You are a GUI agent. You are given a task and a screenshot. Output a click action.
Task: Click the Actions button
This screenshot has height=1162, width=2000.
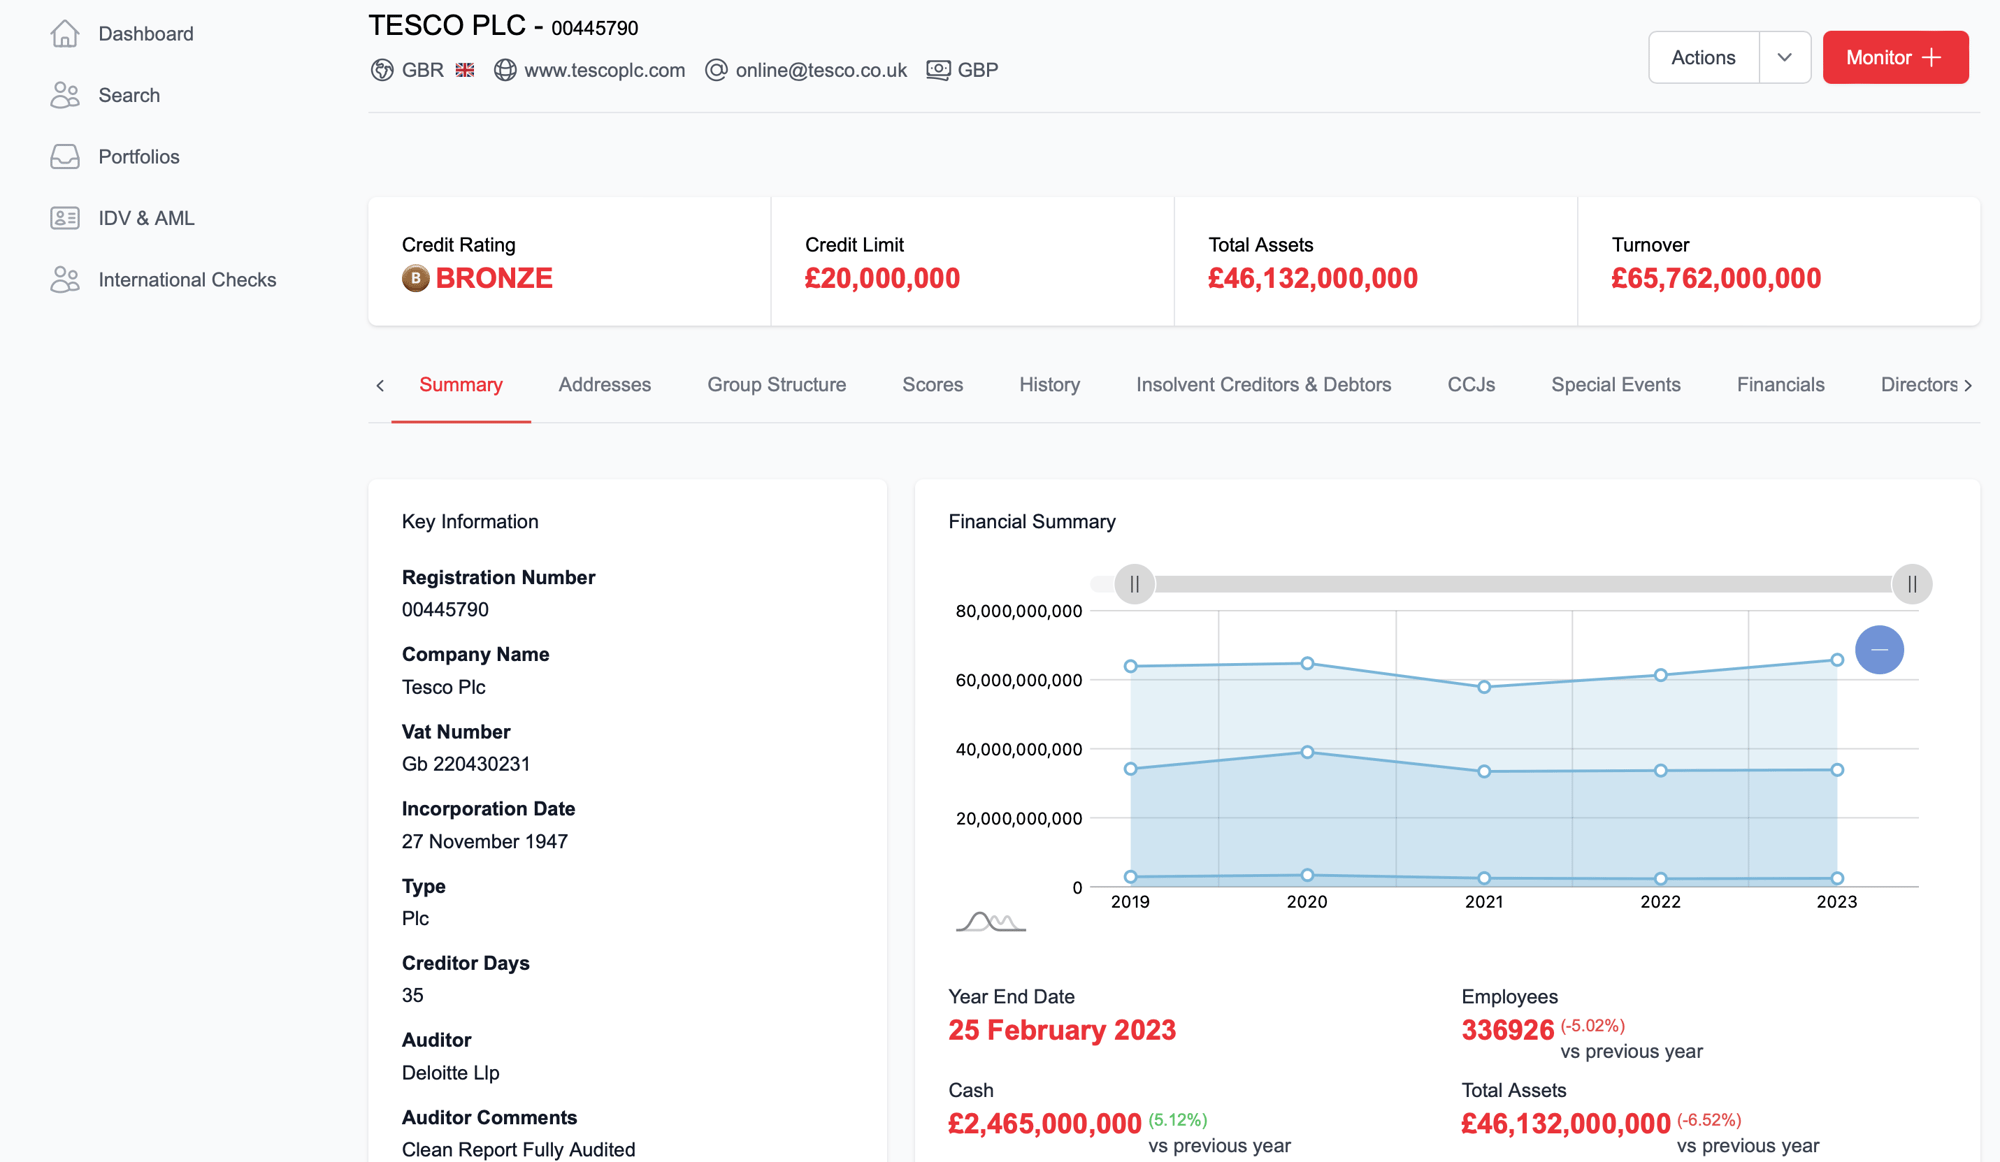tap(1704, 57)
